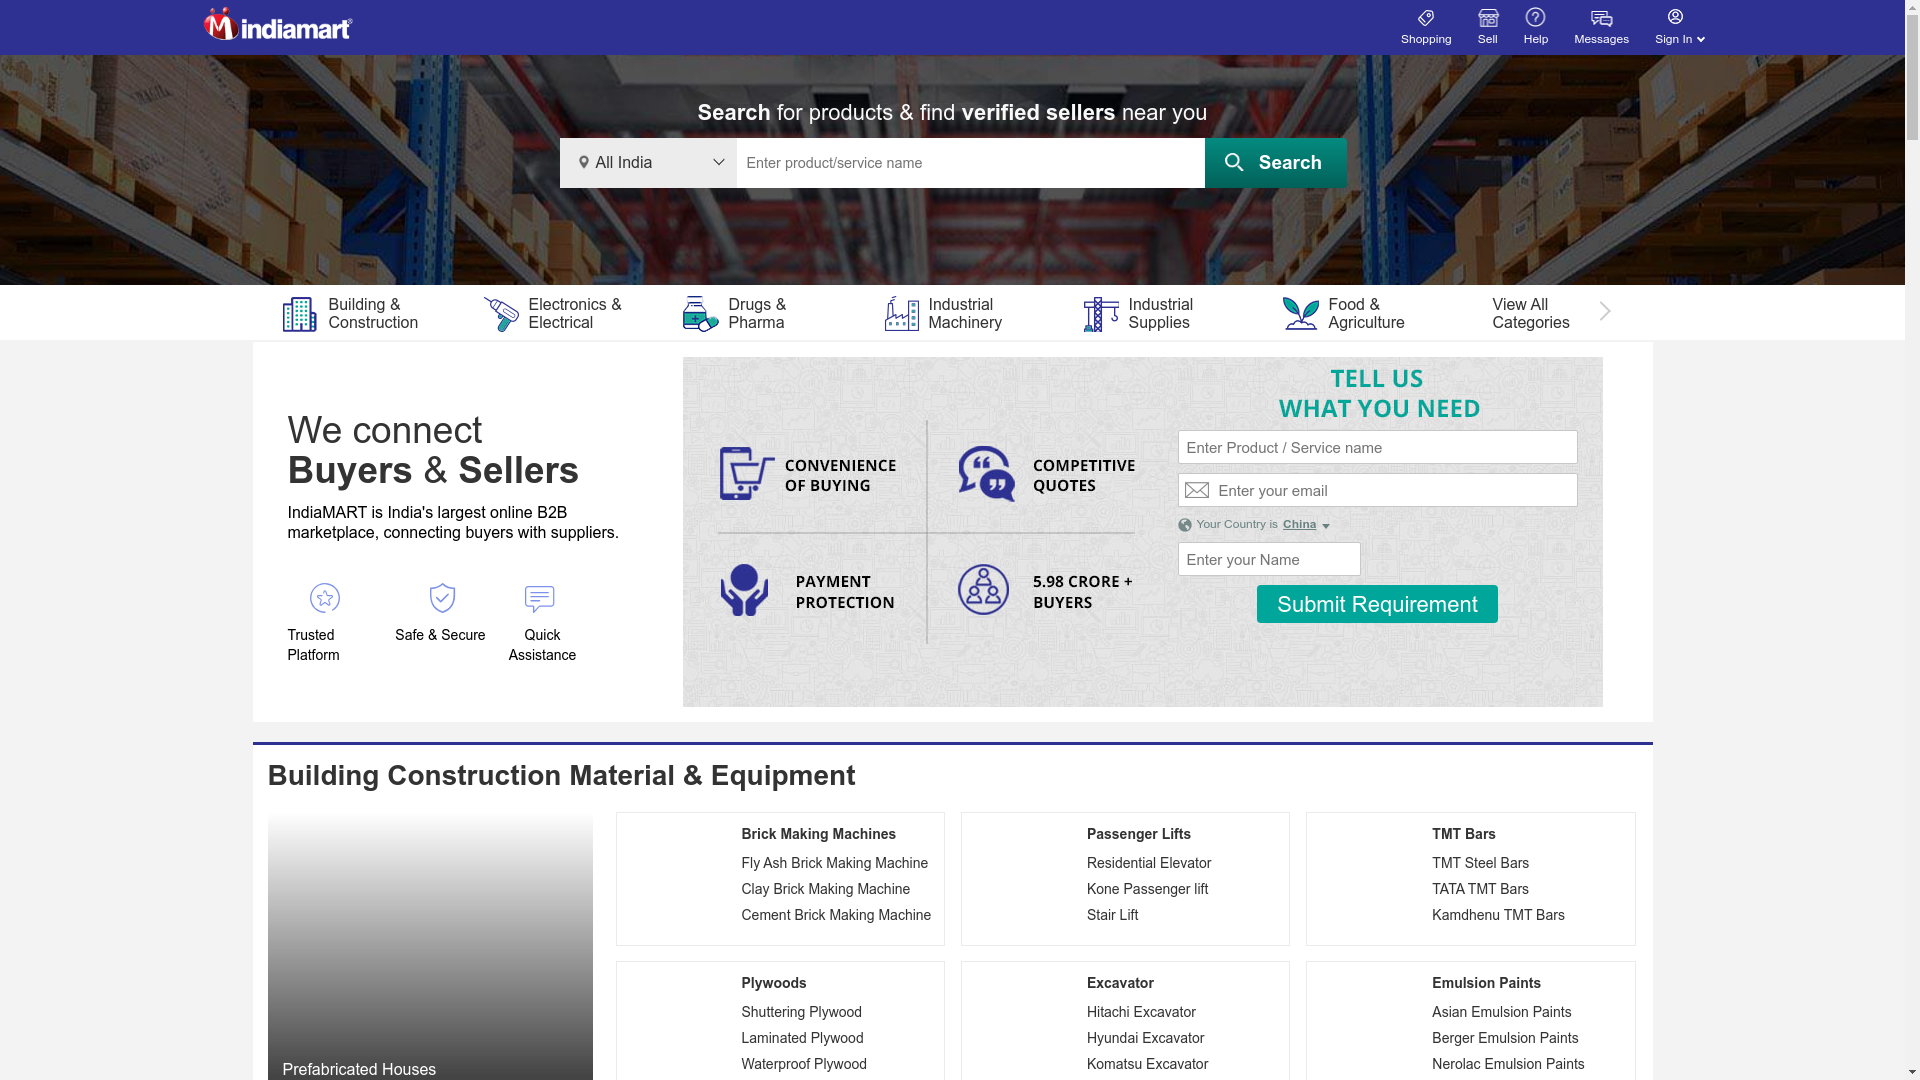This screenshot has height=1080, width=1920.
Task: Open Berger Emulsion Paints link
Action: click(1504, 1038)
